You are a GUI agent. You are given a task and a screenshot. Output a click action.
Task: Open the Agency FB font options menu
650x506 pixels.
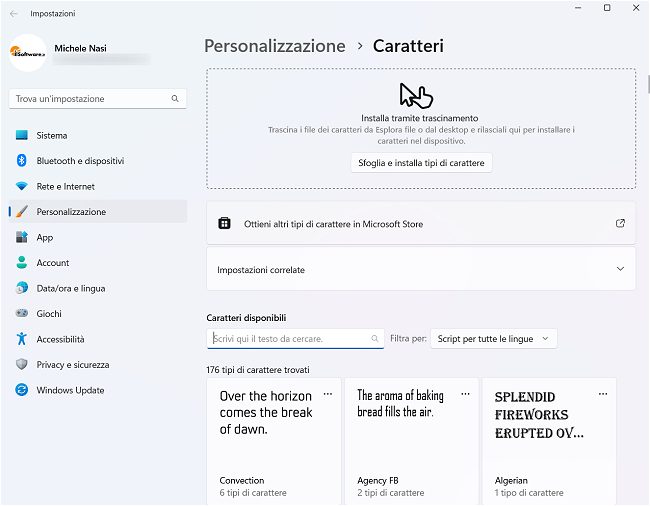coord(466,394)
